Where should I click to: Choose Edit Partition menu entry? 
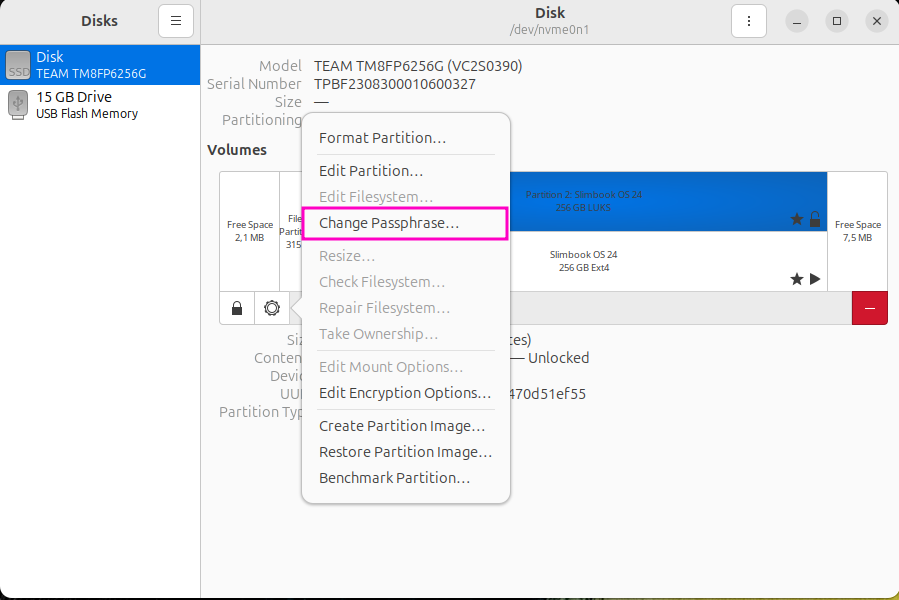coord(371,171)
